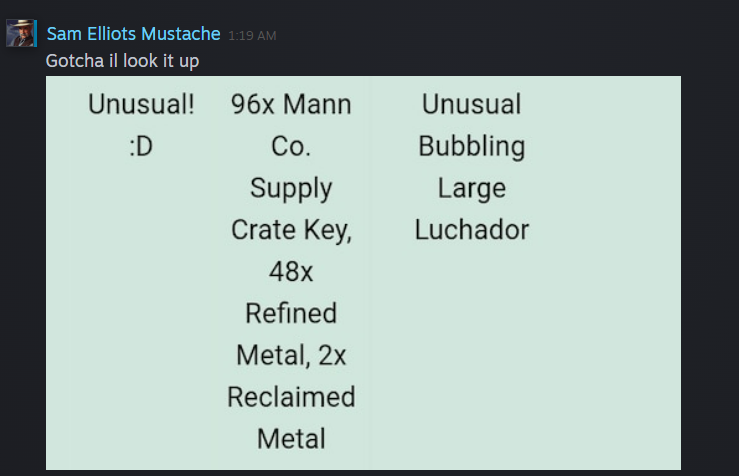Click the blue status bar beside avatar
Screen dimensions: 739x476
(x=35, y=33)
